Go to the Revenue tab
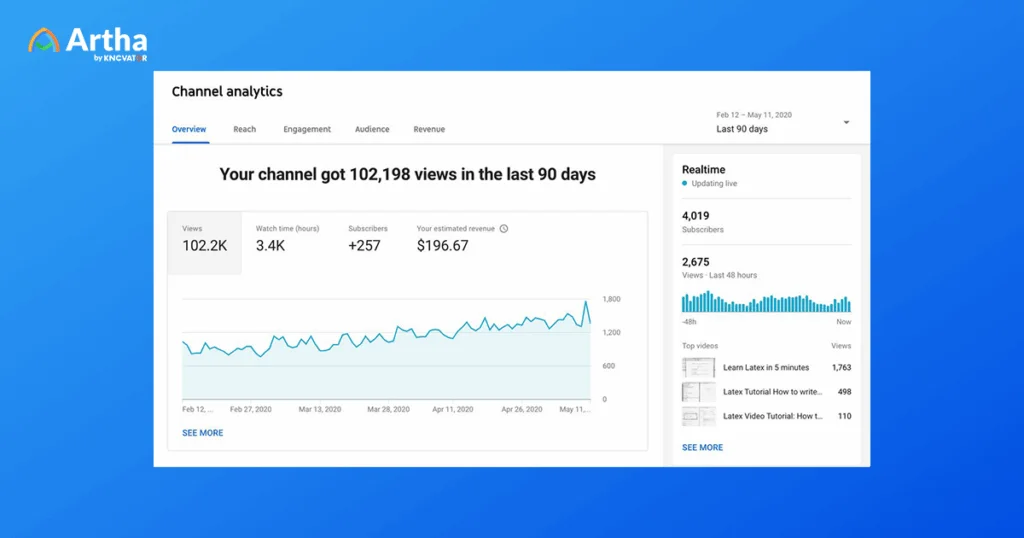Screen dimensions: 1024x538 429,129
